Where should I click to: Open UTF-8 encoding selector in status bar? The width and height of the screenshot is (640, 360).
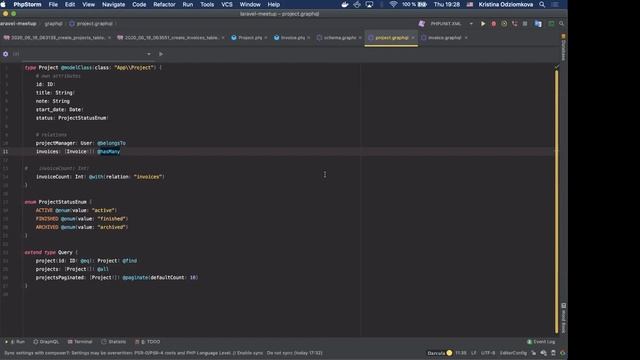[x=487, y=353]
